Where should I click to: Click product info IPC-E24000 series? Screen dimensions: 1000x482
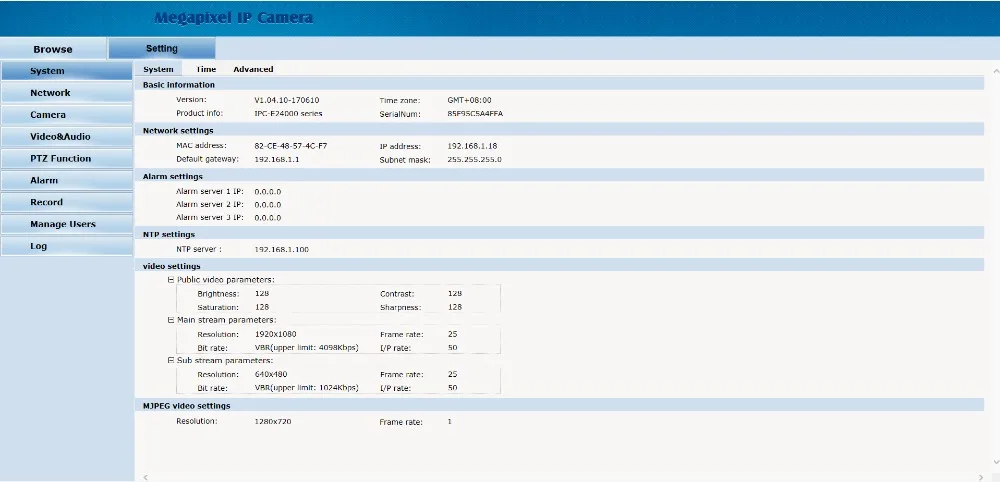(288, 113)
